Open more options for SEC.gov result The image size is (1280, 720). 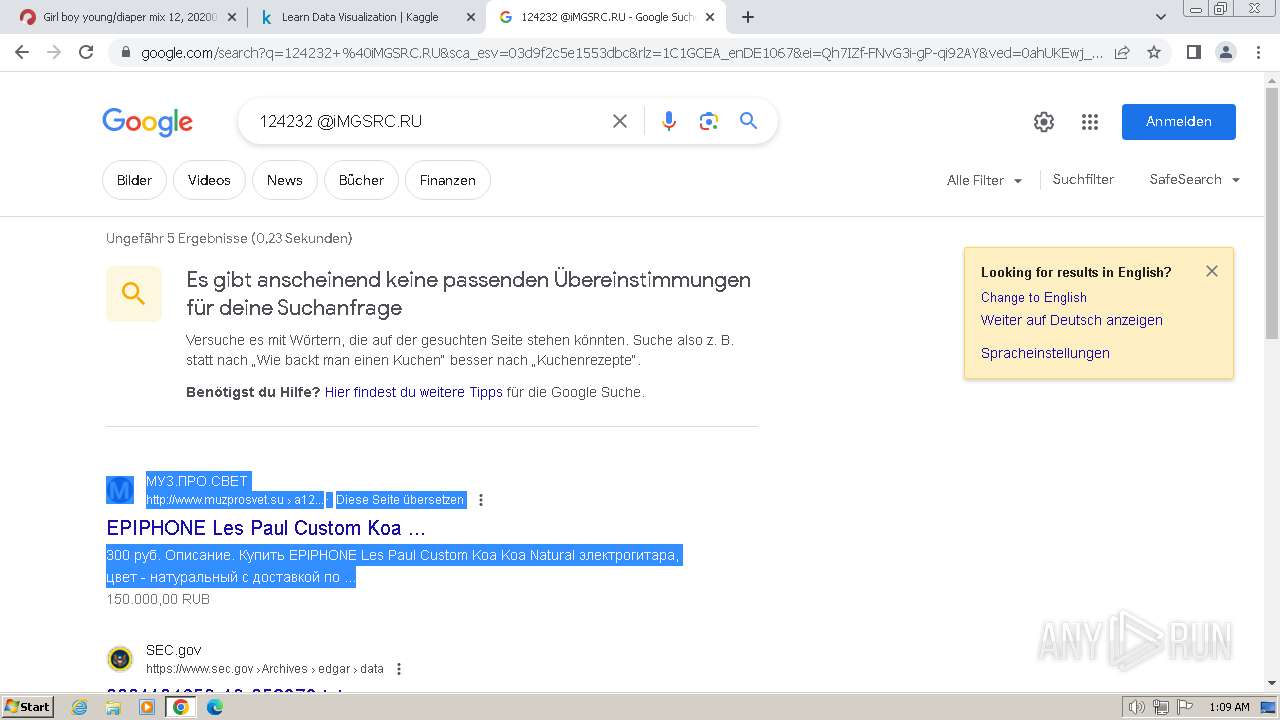[x=399, y=669]
